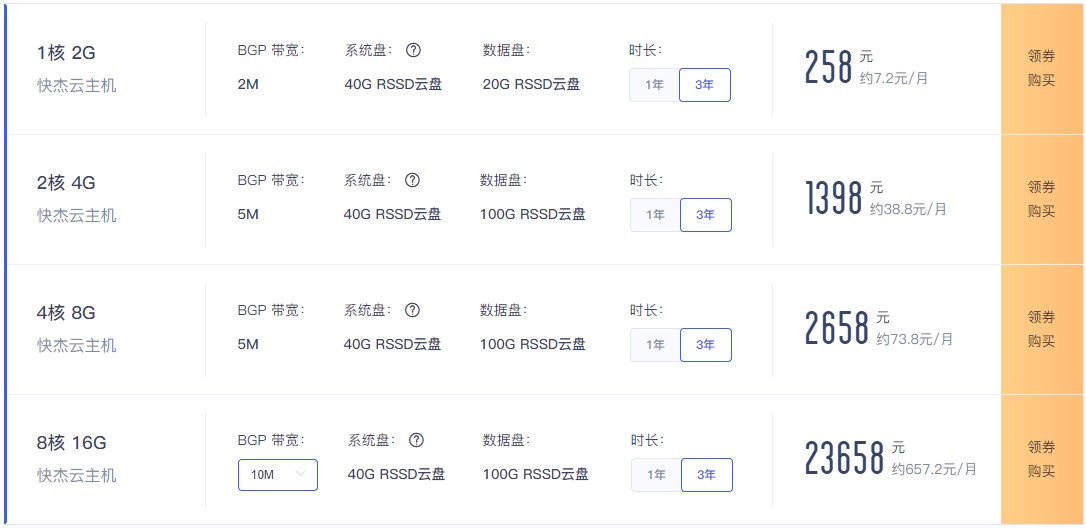The image size is (1086, 528).
Task: Select 3年 duration for 2核 4G plan
Action: (706, 215)
